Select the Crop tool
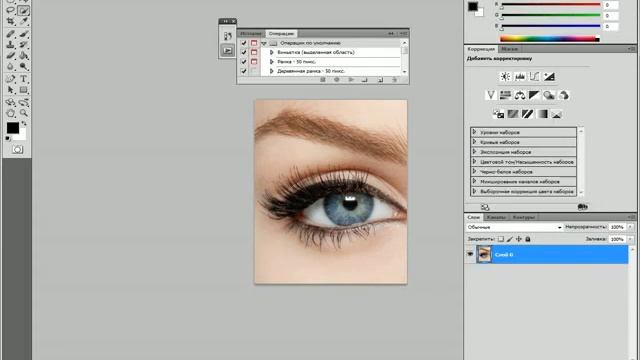Screen dimensions: 640x360 [x=11, y=21]
